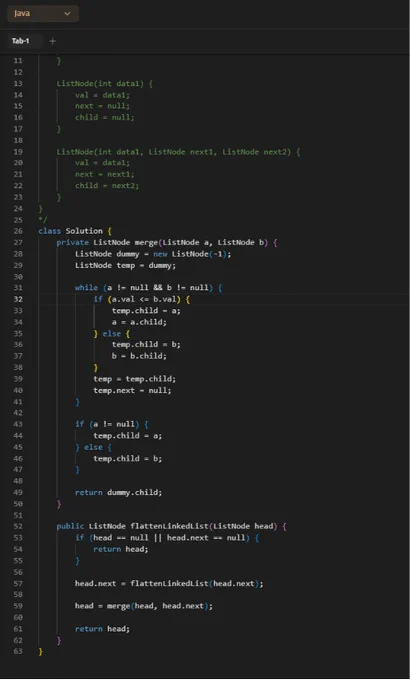Click the 'a = a.child;' line
The width and height of the screenshot is (410, 680).
coord(139,322)
